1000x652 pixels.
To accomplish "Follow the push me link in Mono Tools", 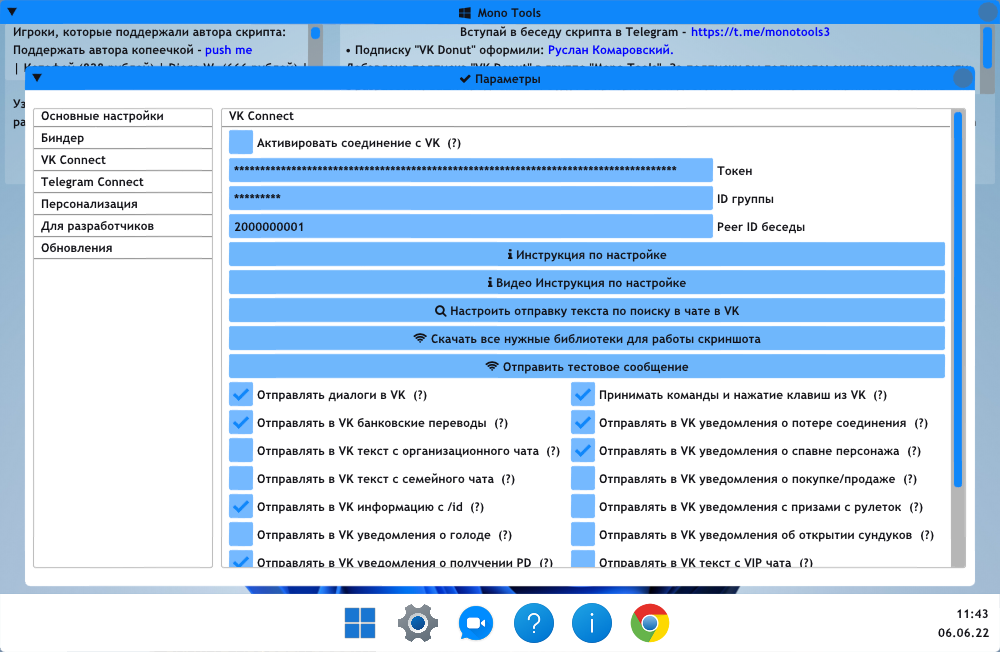I will coord(228,50).
